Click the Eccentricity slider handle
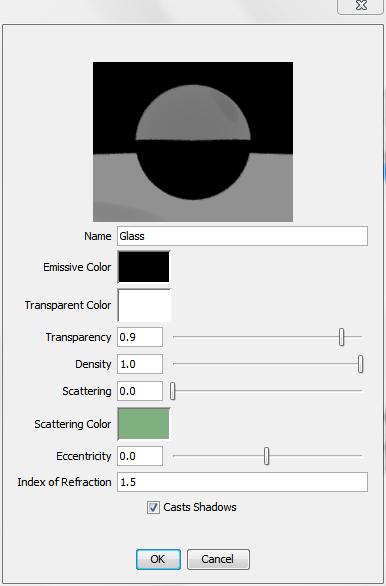The width and height of the screenshot is (386, 586). click(266, 456)
